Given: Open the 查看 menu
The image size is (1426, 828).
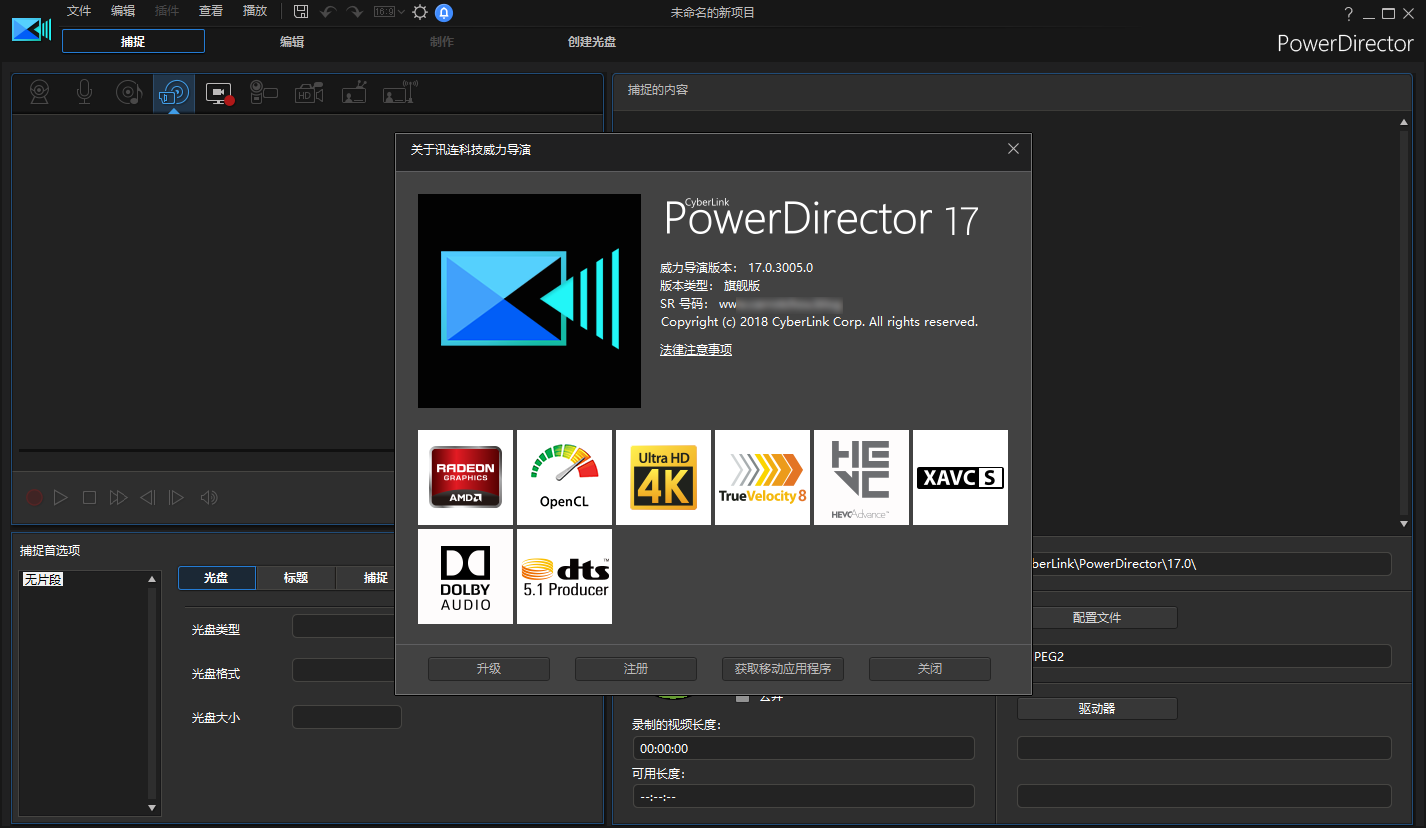Looking at the screenshot, I should click(211, 11).
